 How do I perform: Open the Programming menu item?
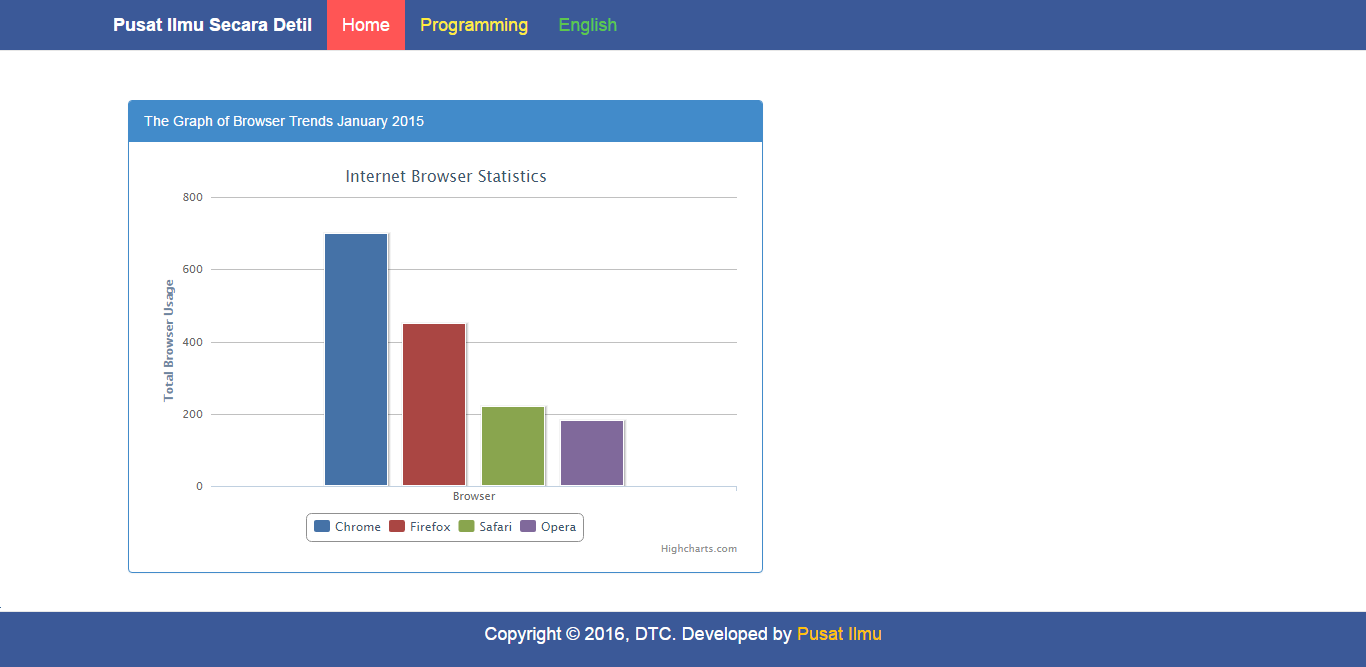click(474, 24)
